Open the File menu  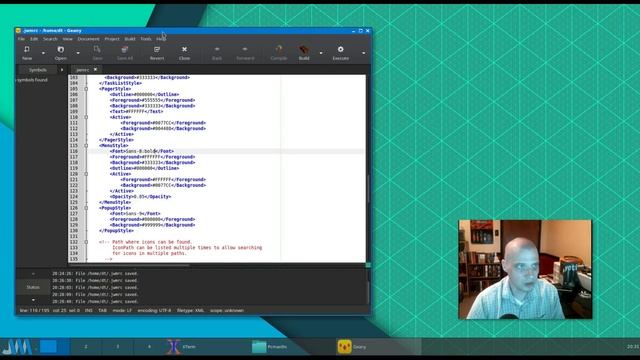[x=21, y=39]
